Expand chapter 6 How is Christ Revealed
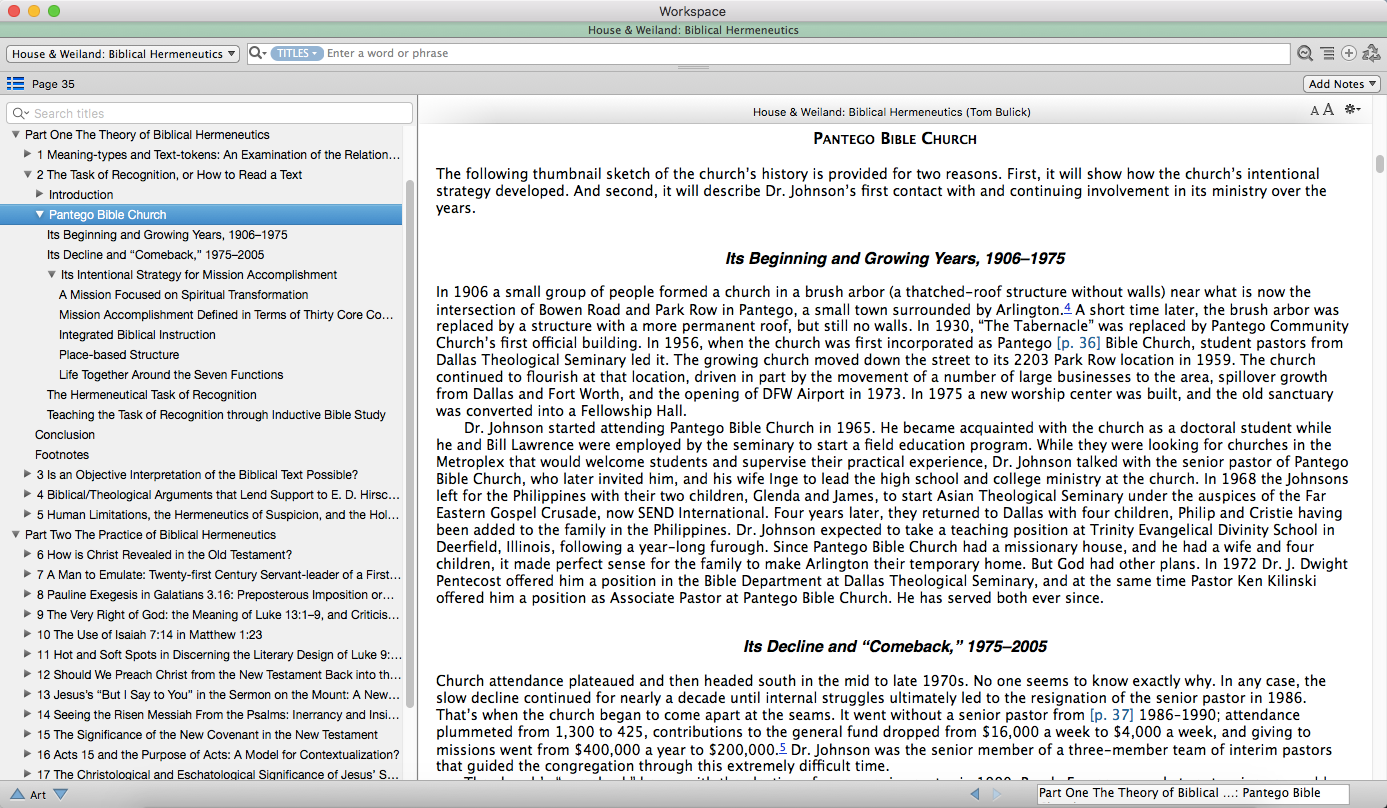This screenshot has width=1387, height=808. tap(28, 555)
